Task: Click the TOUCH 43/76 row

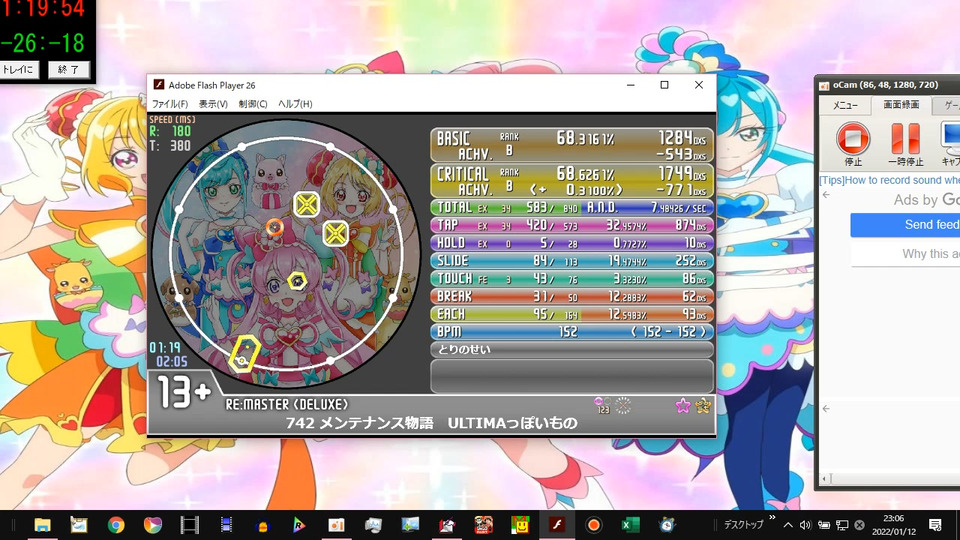Action: (x=572, y=279)
